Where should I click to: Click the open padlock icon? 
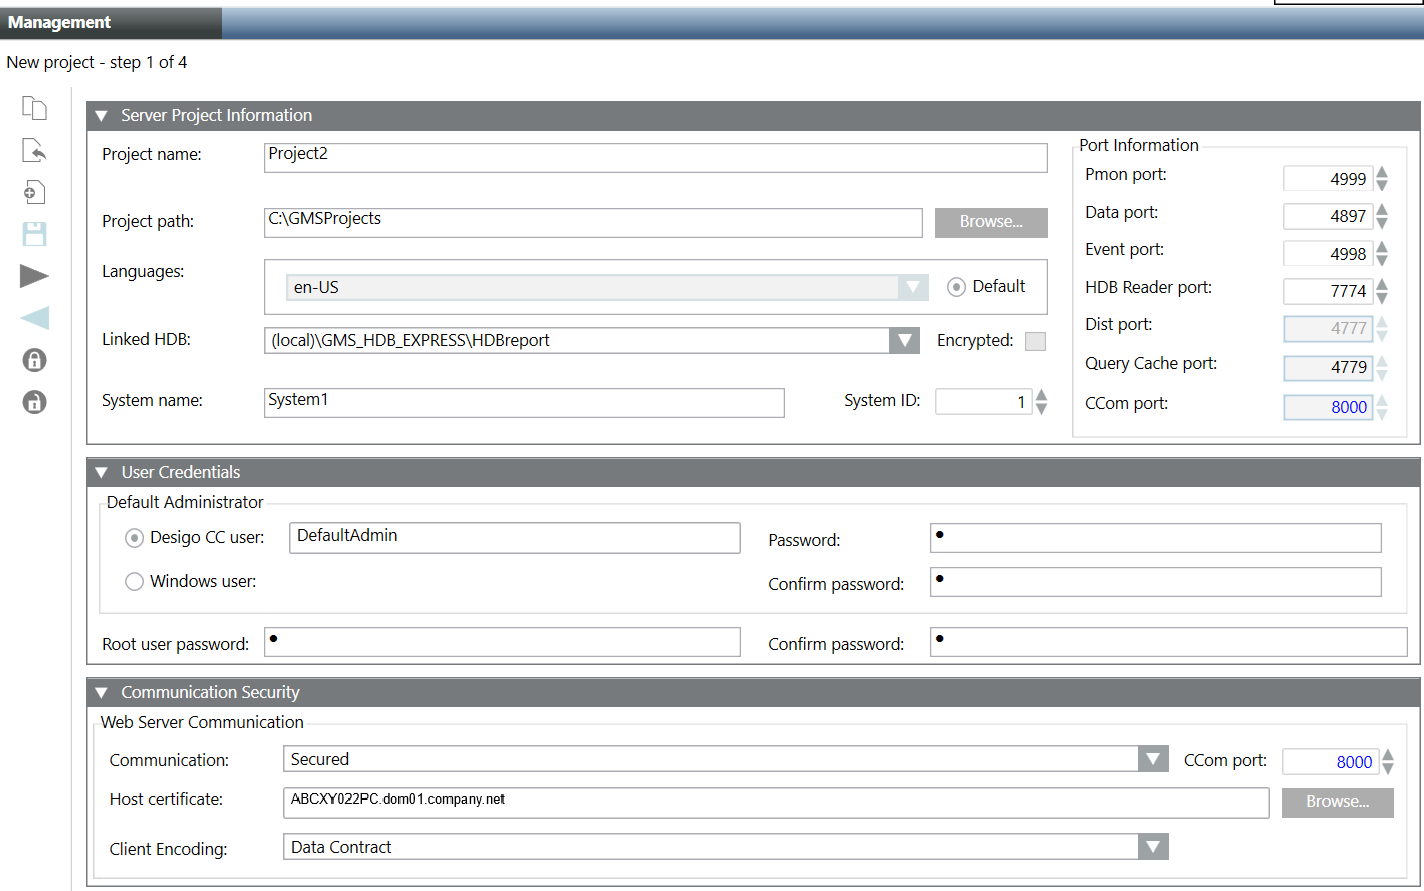tap(35, 402)
